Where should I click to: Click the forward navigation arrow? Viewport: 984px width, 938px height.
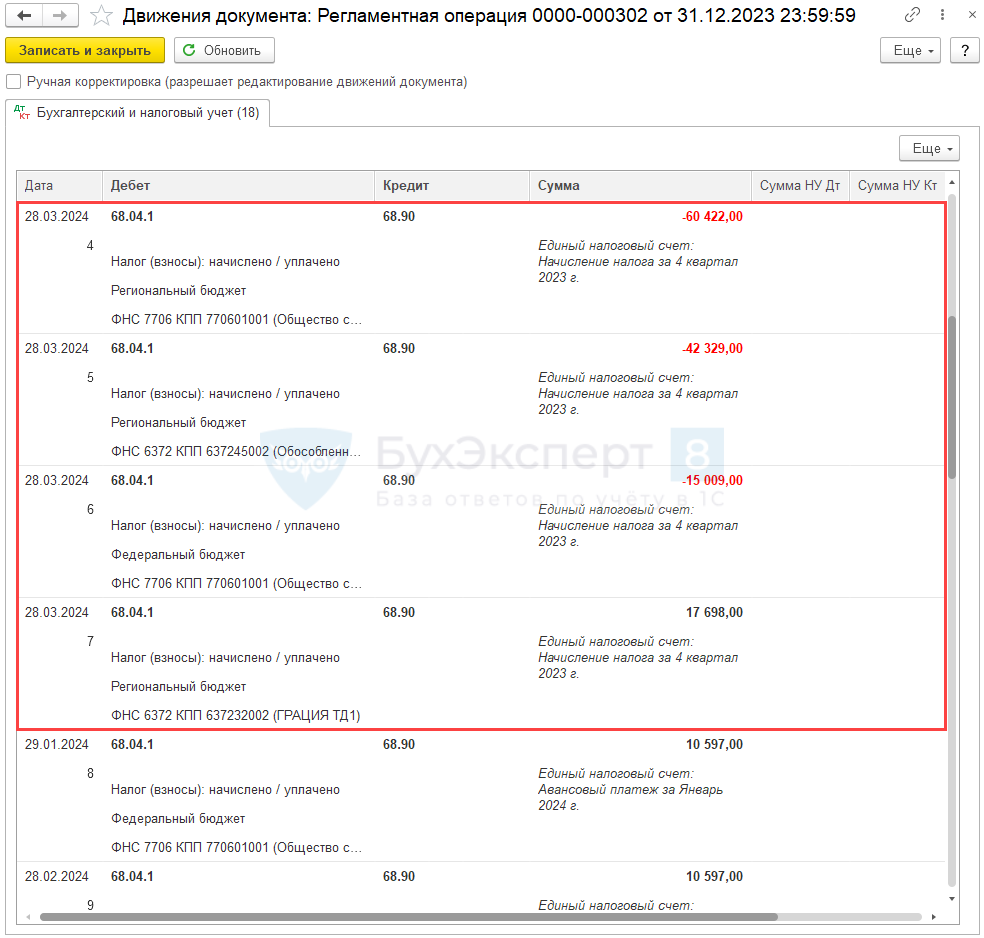(59, 16)
